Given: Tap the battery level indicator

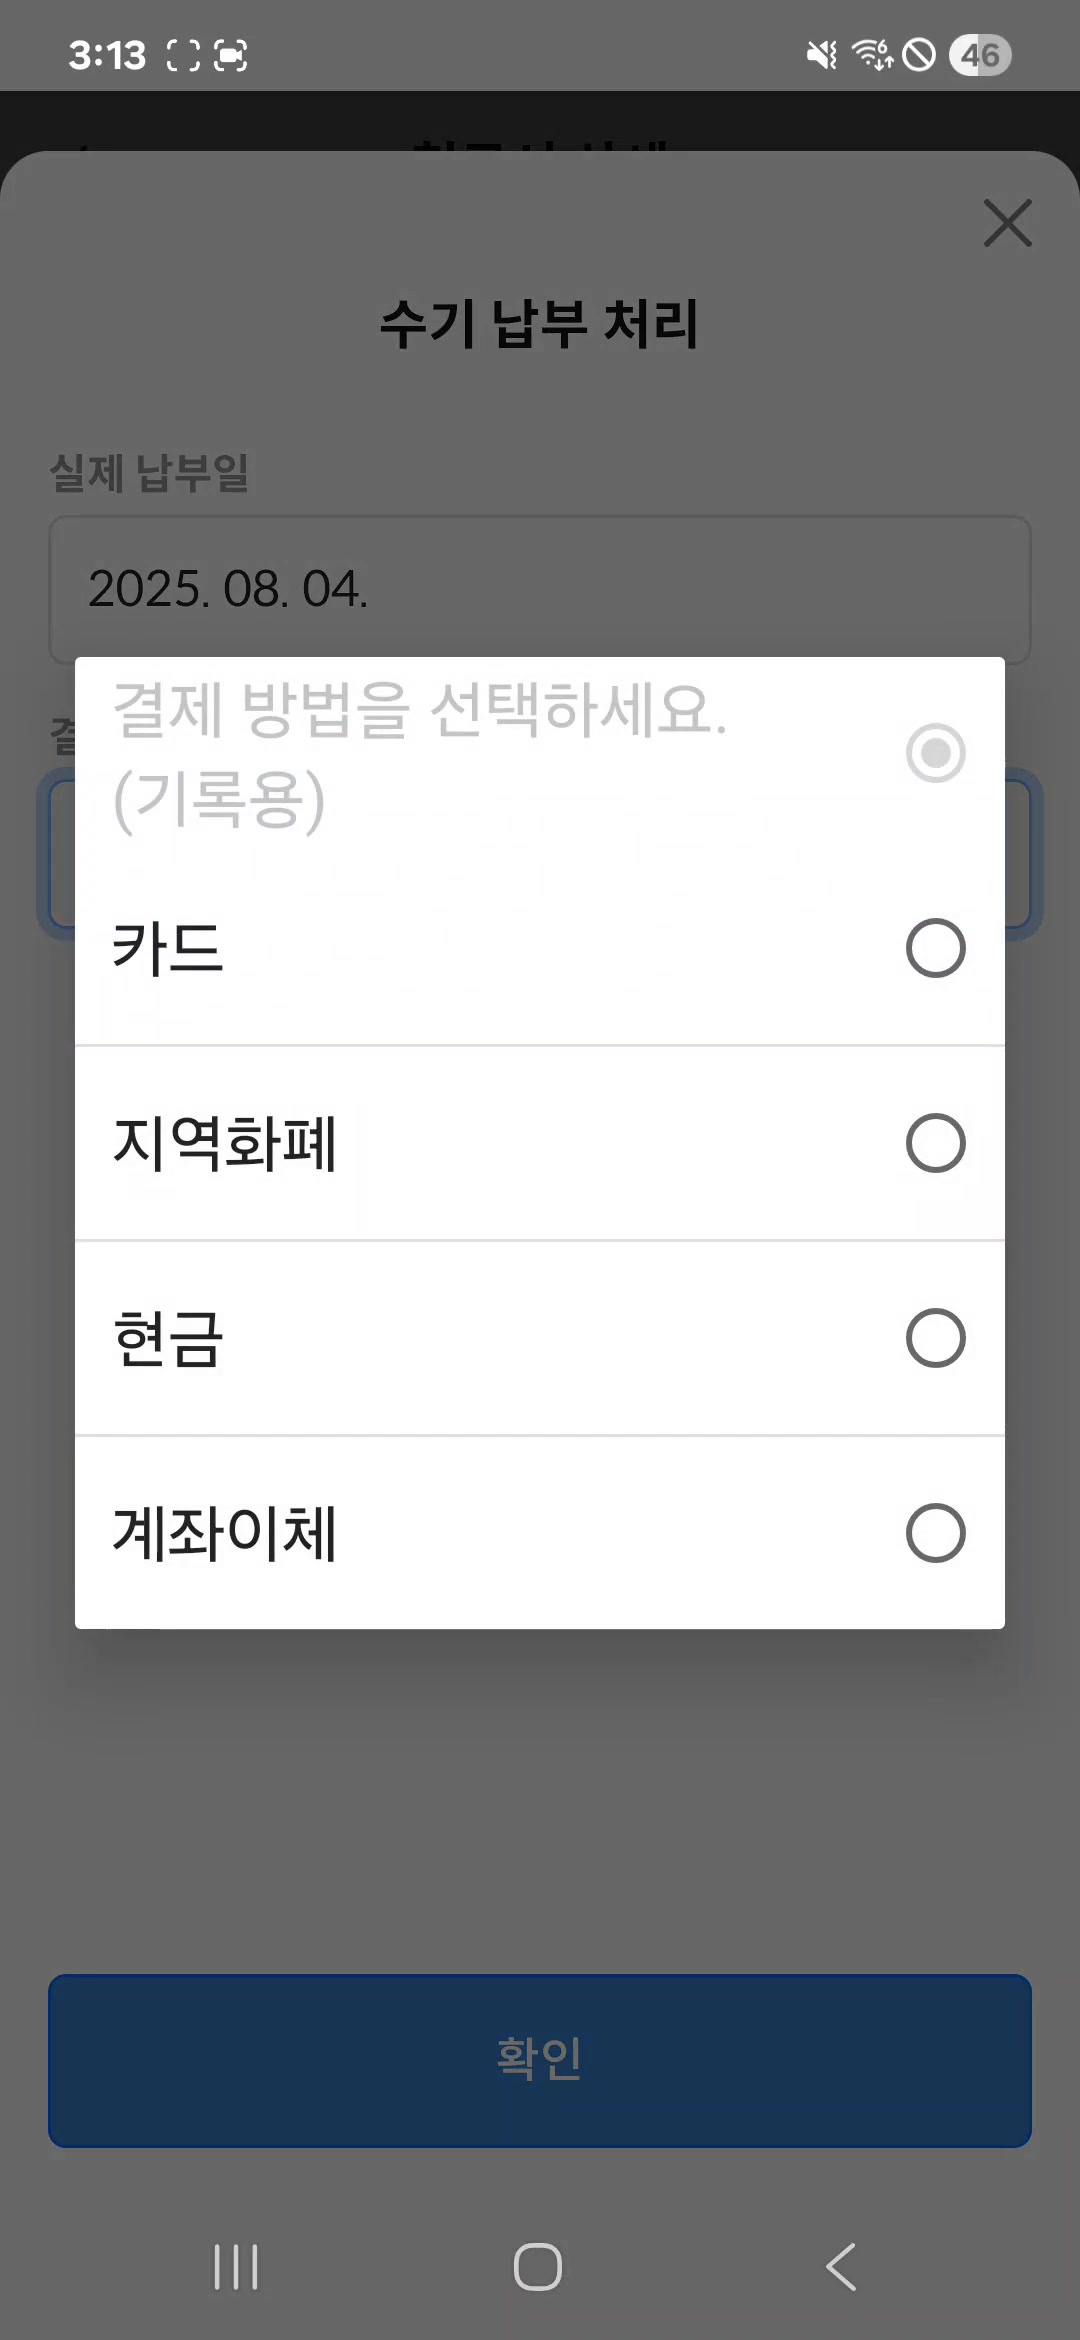Looking at the screenshot, I should pyautogui.click(x=980, y=55).
